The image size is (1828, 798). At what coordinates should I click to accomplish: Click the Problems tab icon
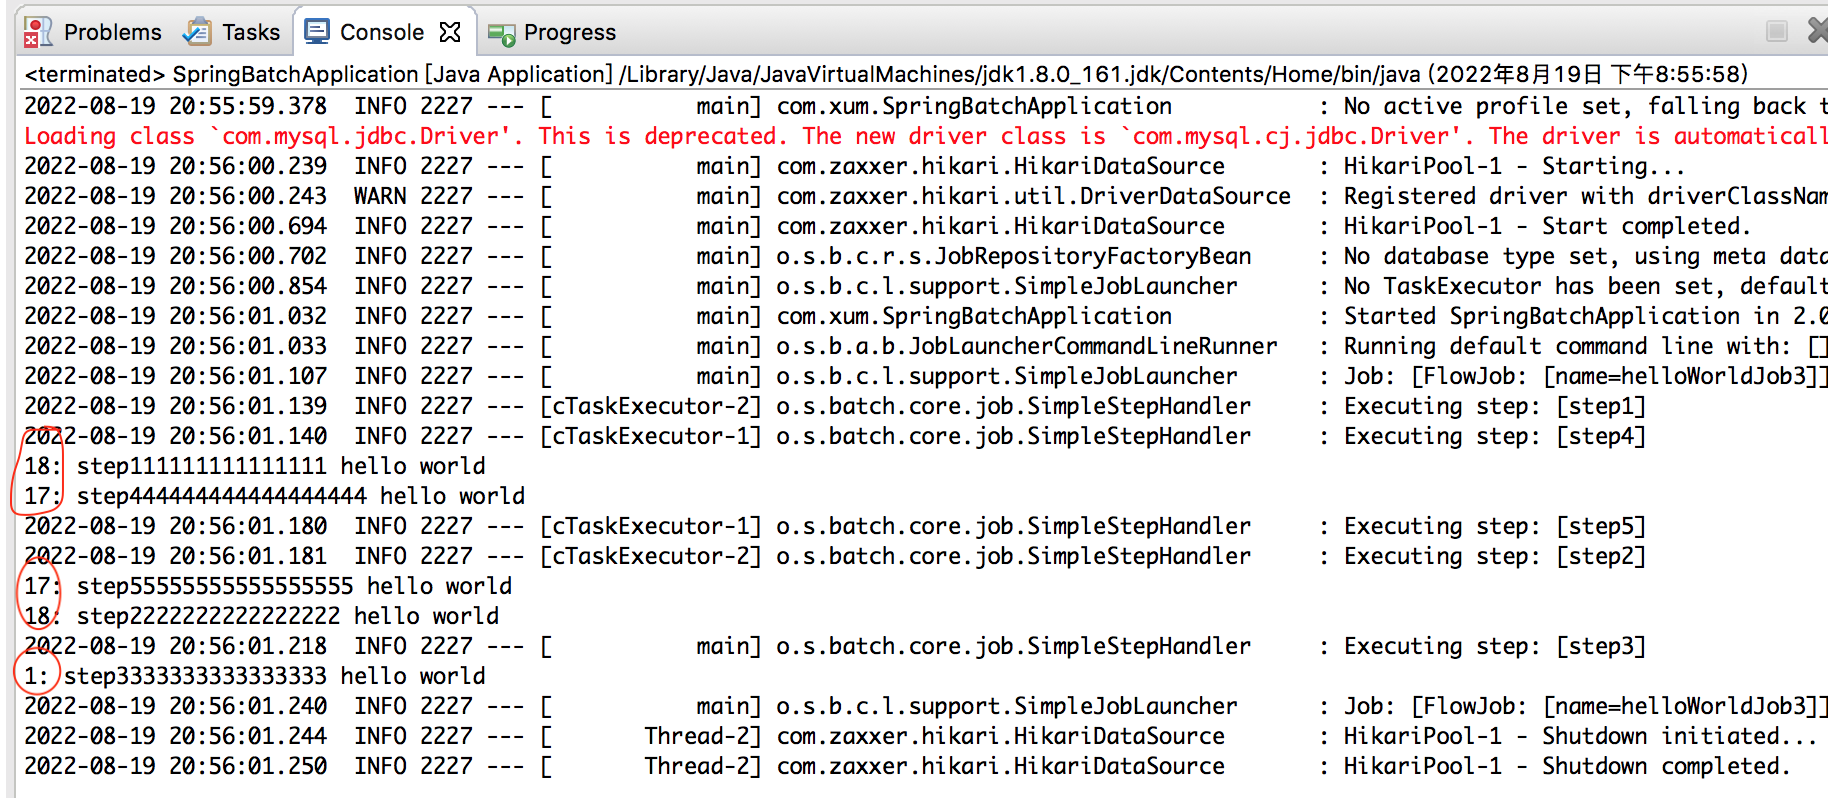point(37,32)
